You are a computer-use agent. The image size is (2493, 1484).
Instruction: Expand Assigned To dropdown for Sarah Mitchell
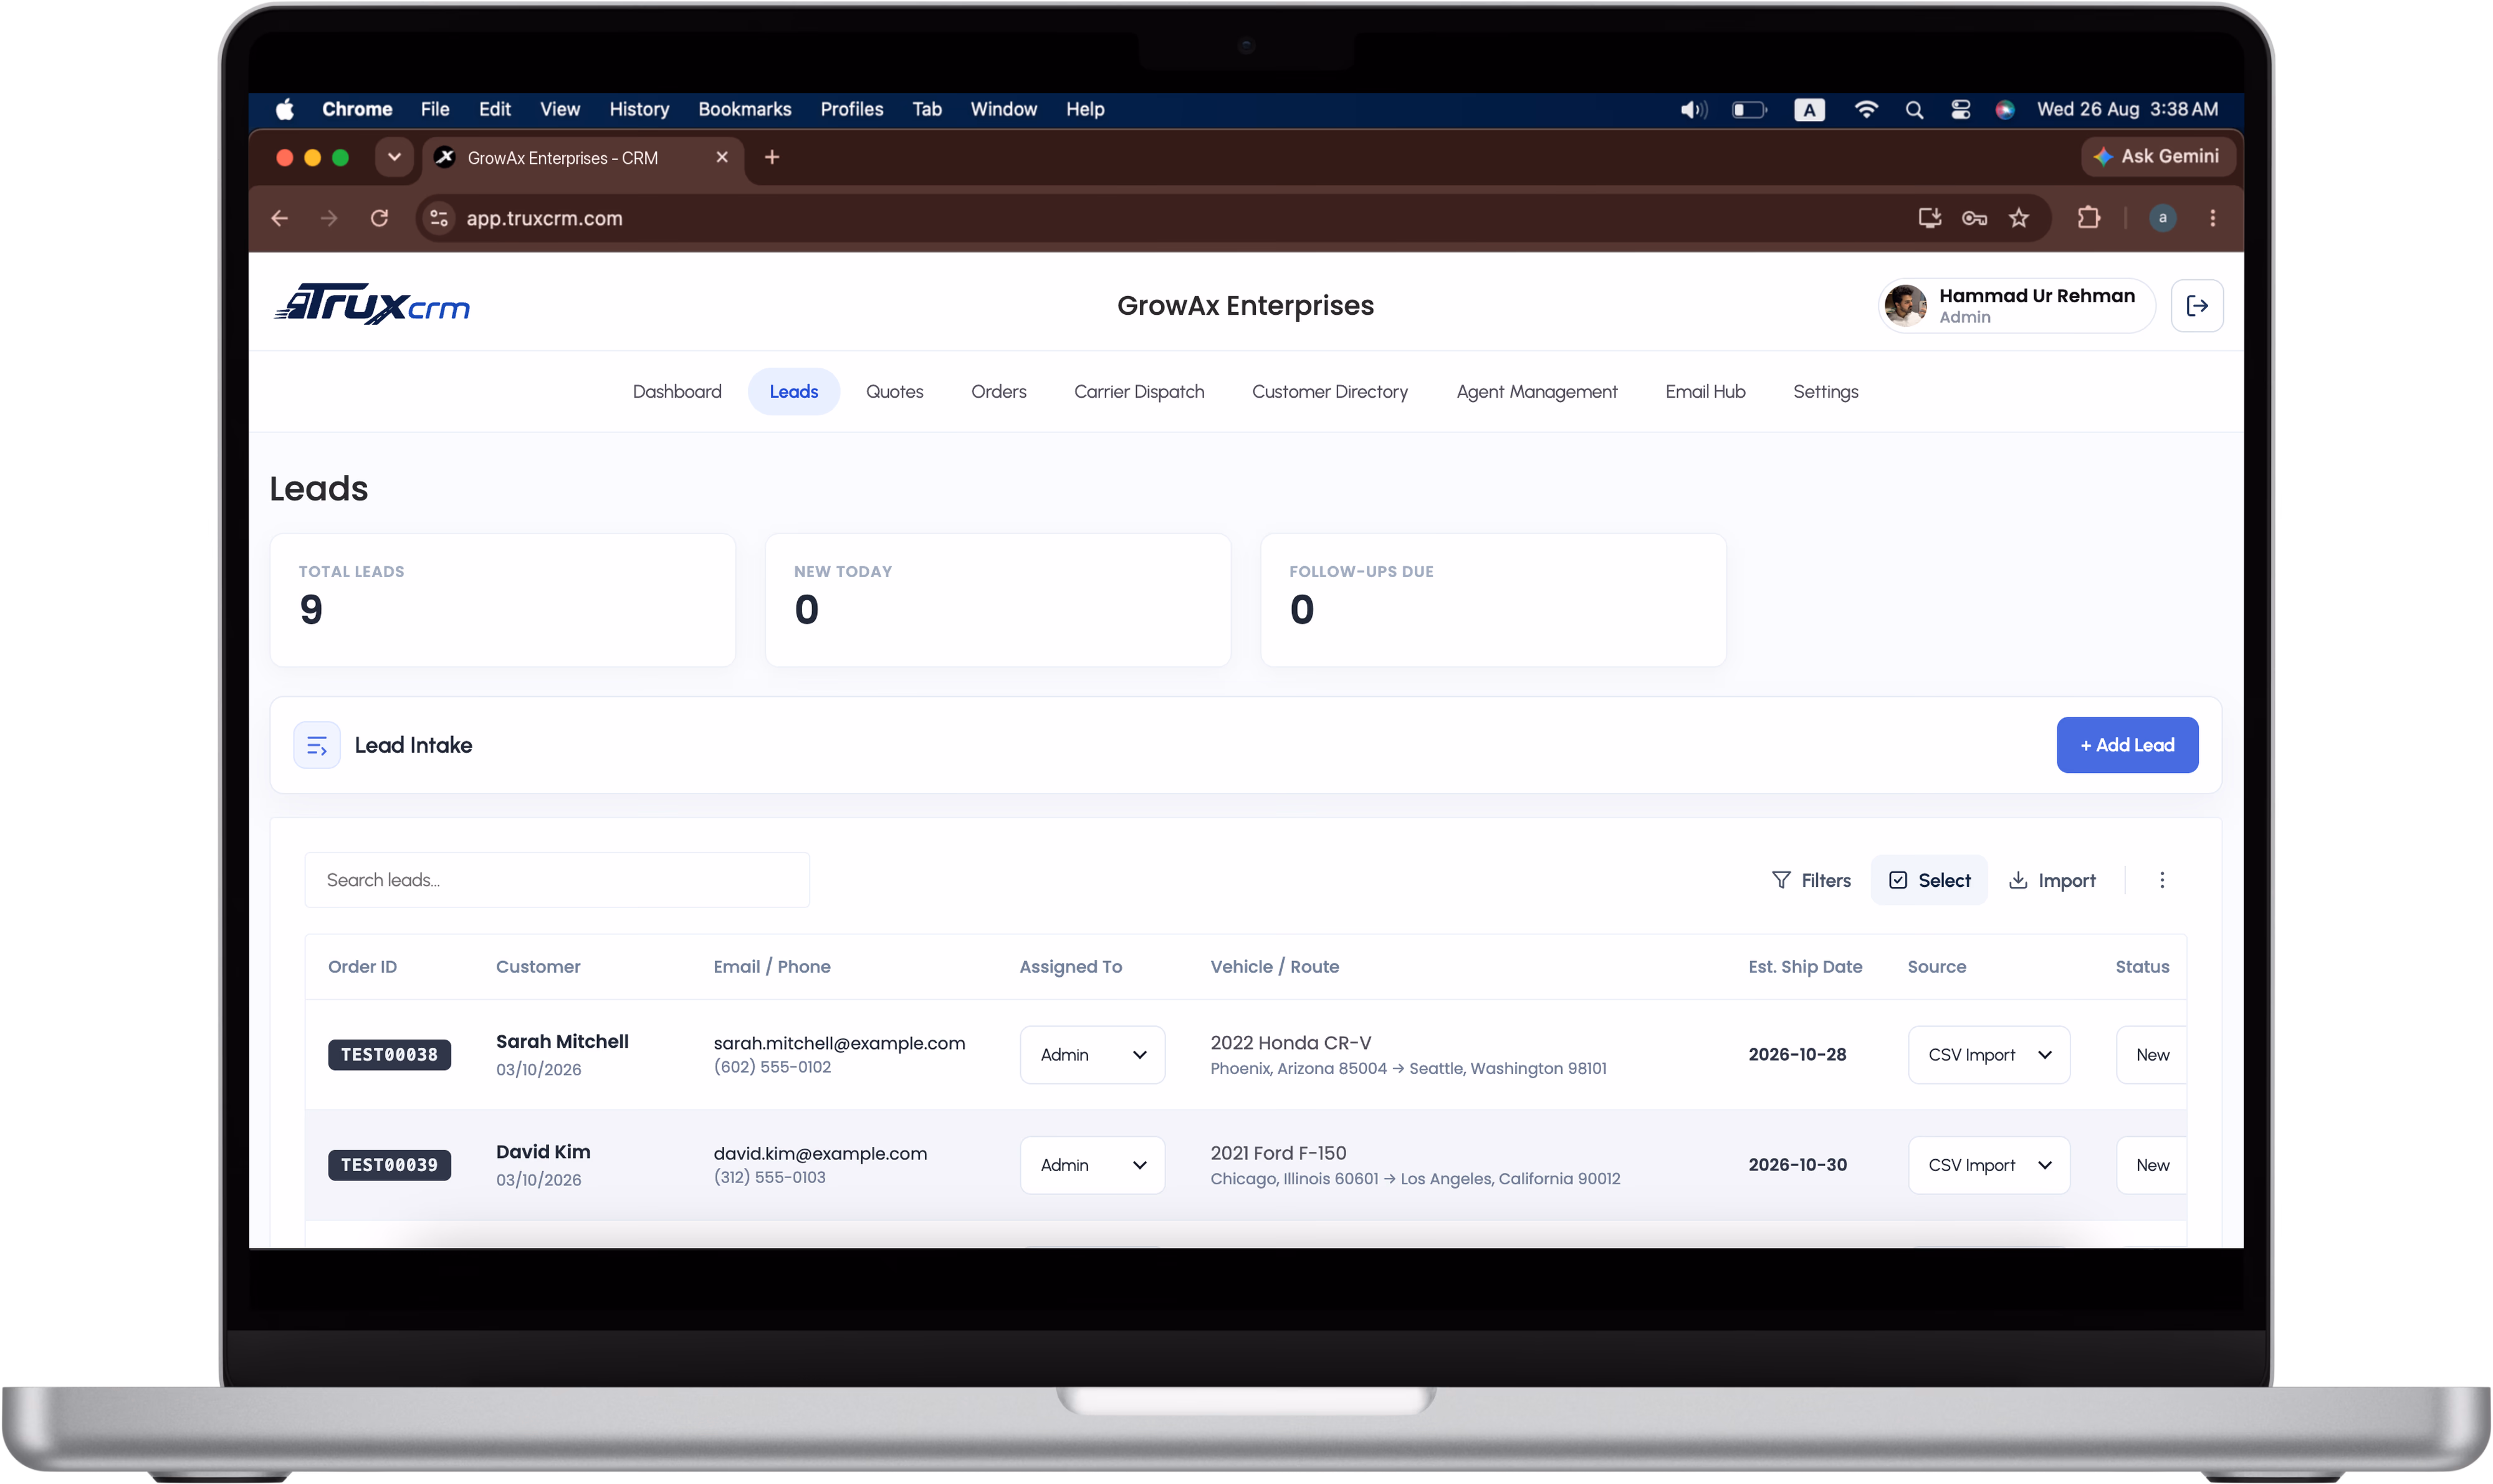tap(1092, 1055)
